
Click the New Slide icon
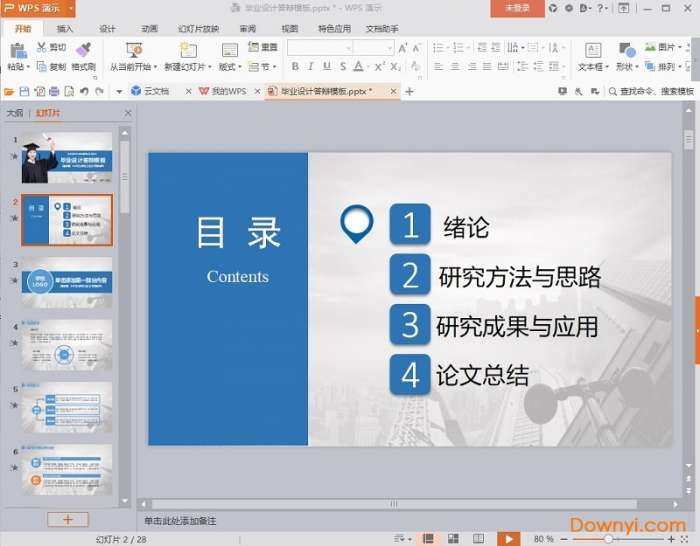188,50
